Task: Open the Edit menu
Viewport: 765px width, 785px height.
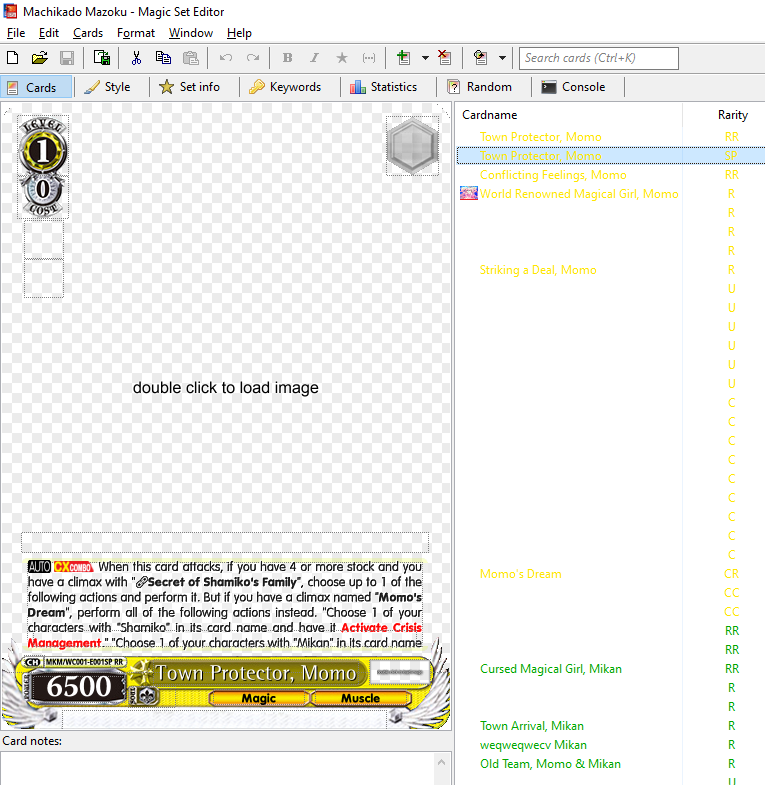Action: [49, 33]
